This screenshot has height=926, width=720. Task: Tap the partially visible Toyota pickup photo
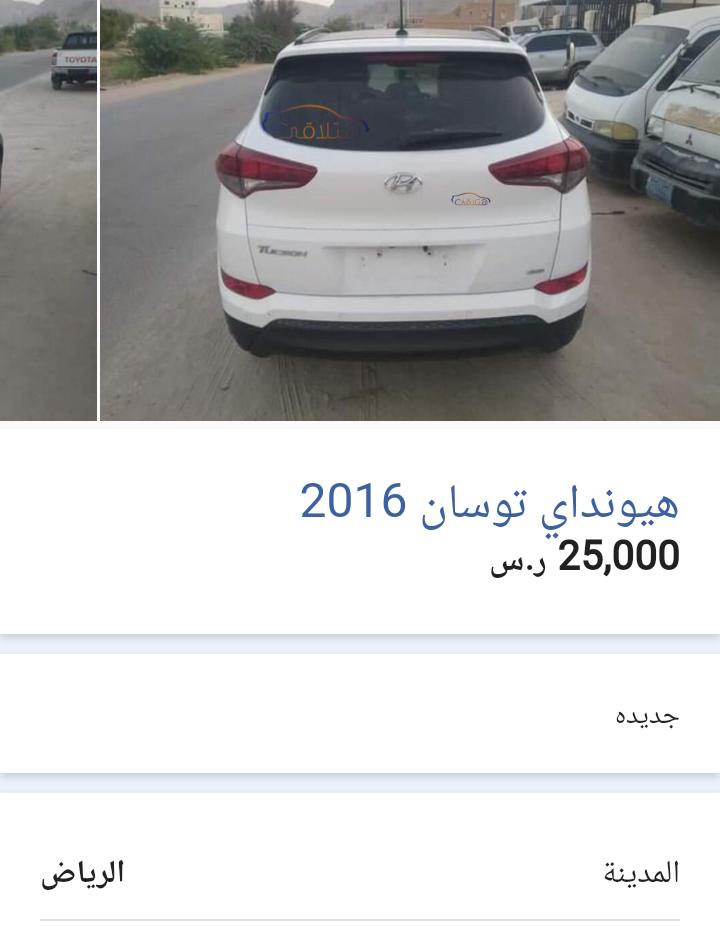pyautogui.click(x=48, y=210)
